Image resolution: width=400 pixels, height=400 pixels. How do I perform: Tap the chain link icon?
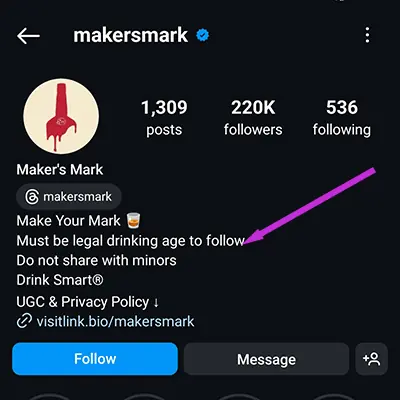(24, 321)
